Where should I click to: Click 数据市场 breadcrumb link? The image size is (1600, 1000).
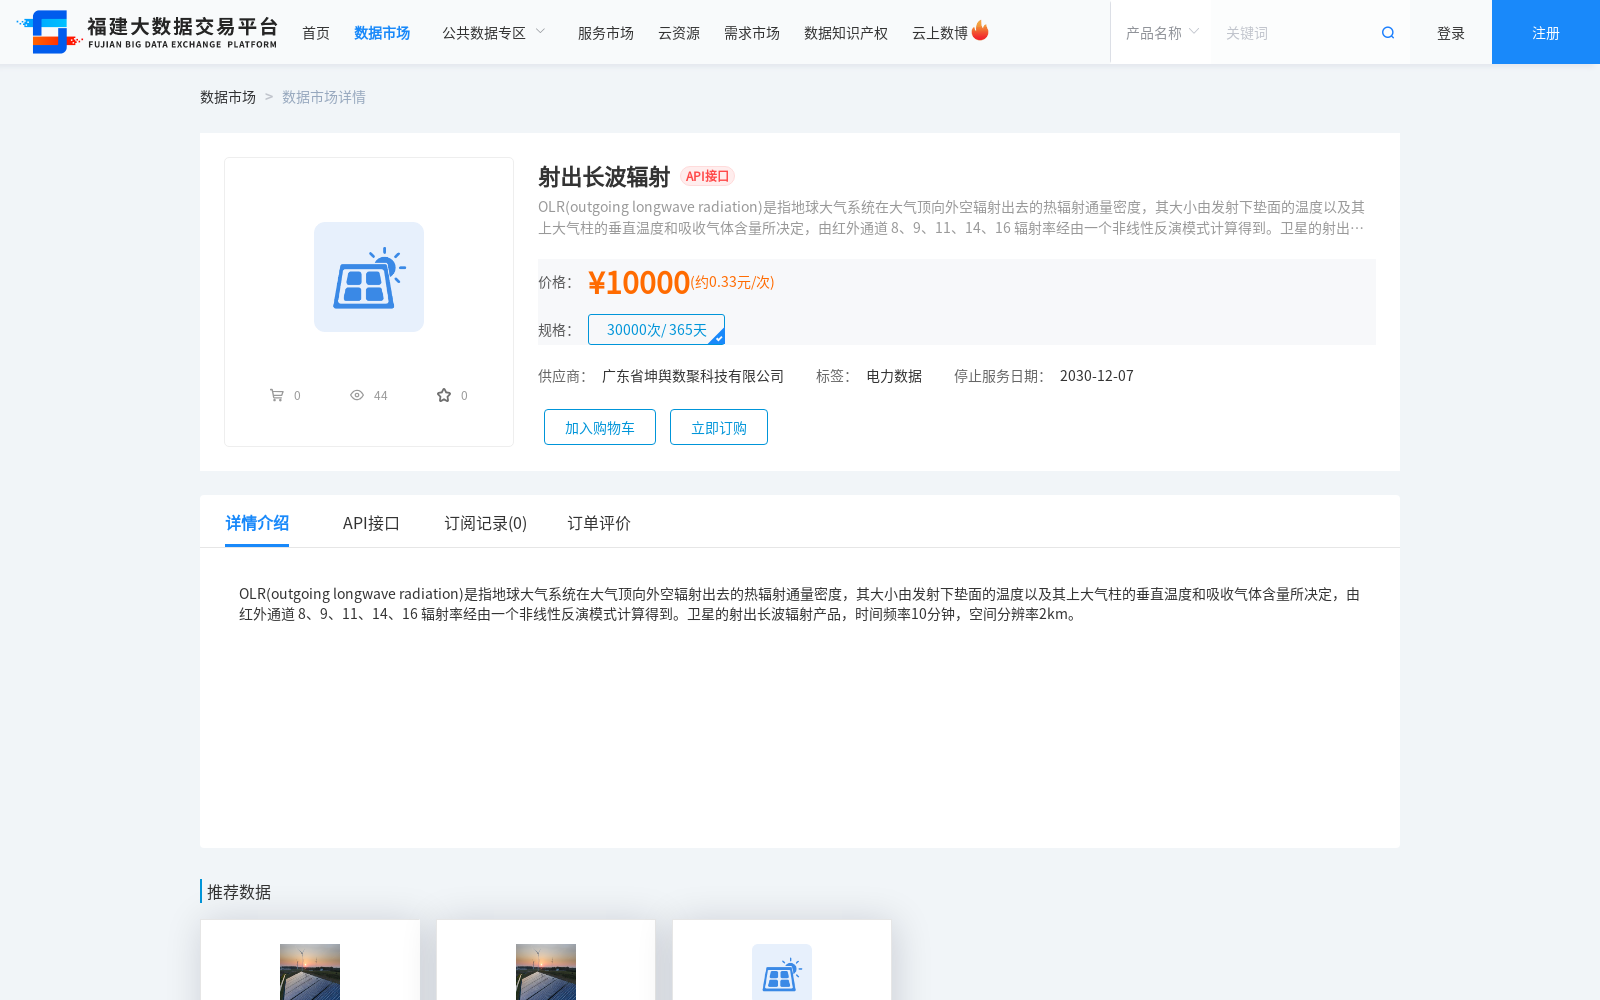click(x=228, y=97)
